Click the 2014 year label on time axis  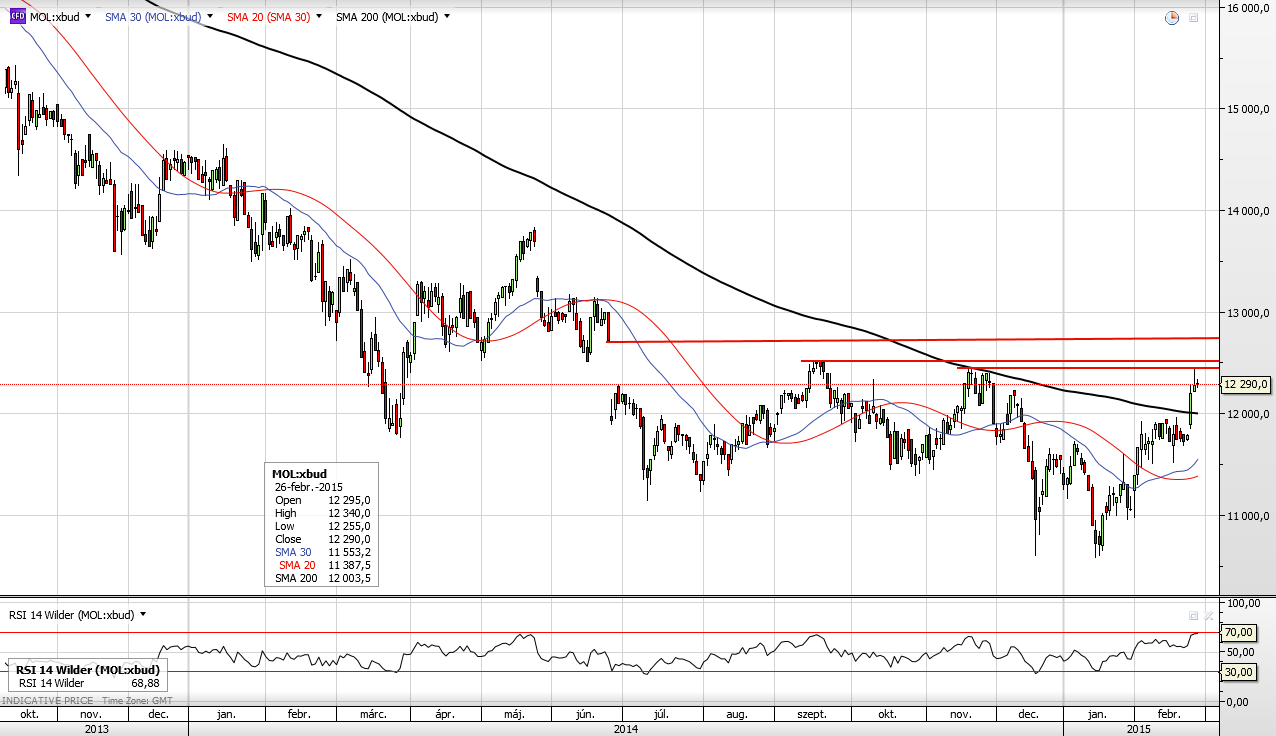click(626, 729)
